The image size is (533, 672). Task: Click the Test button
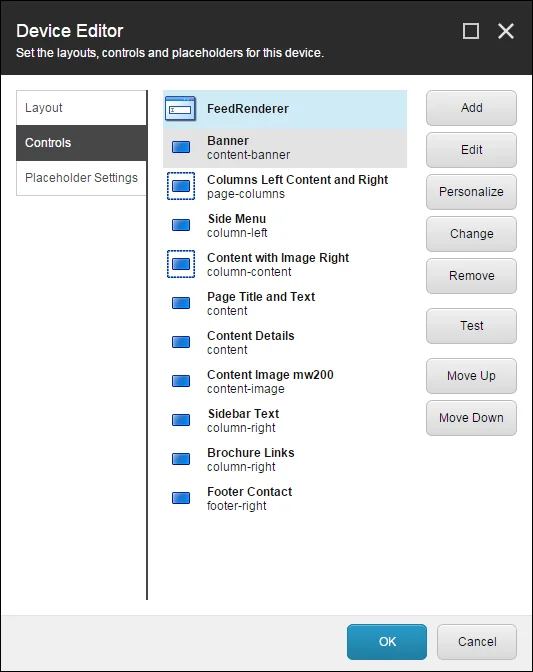click(x=471, y=326)
